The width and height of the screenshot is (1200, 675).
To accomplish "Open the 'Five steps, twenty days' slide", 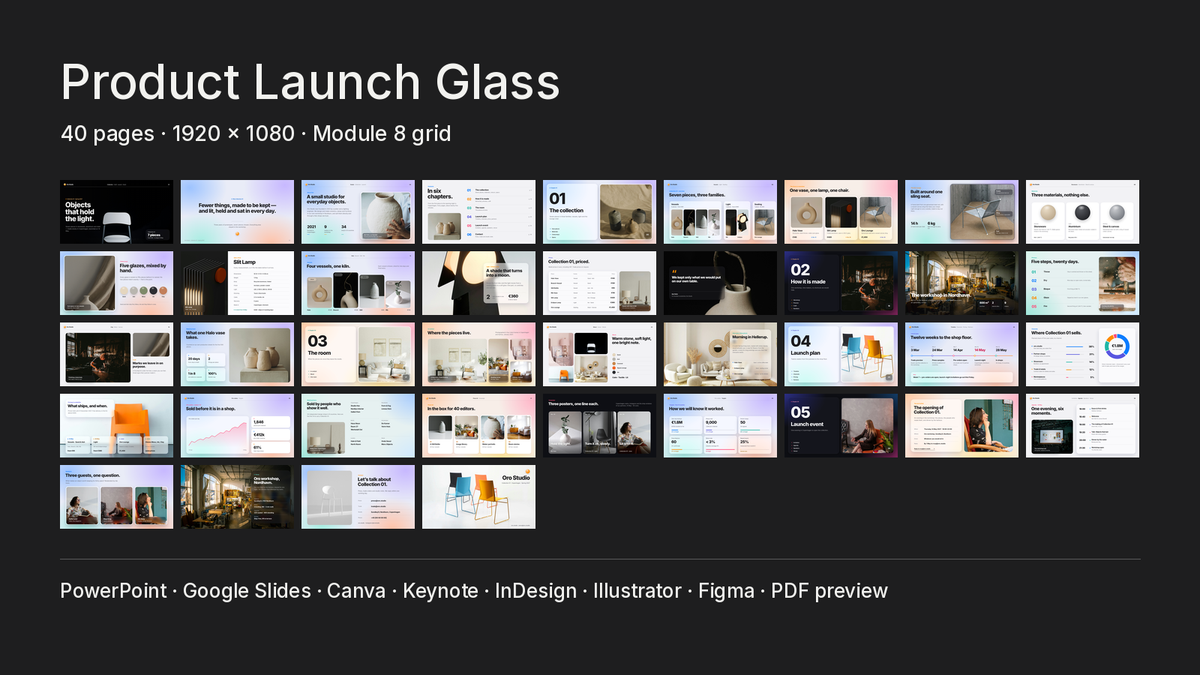I will click(1083, 283).
